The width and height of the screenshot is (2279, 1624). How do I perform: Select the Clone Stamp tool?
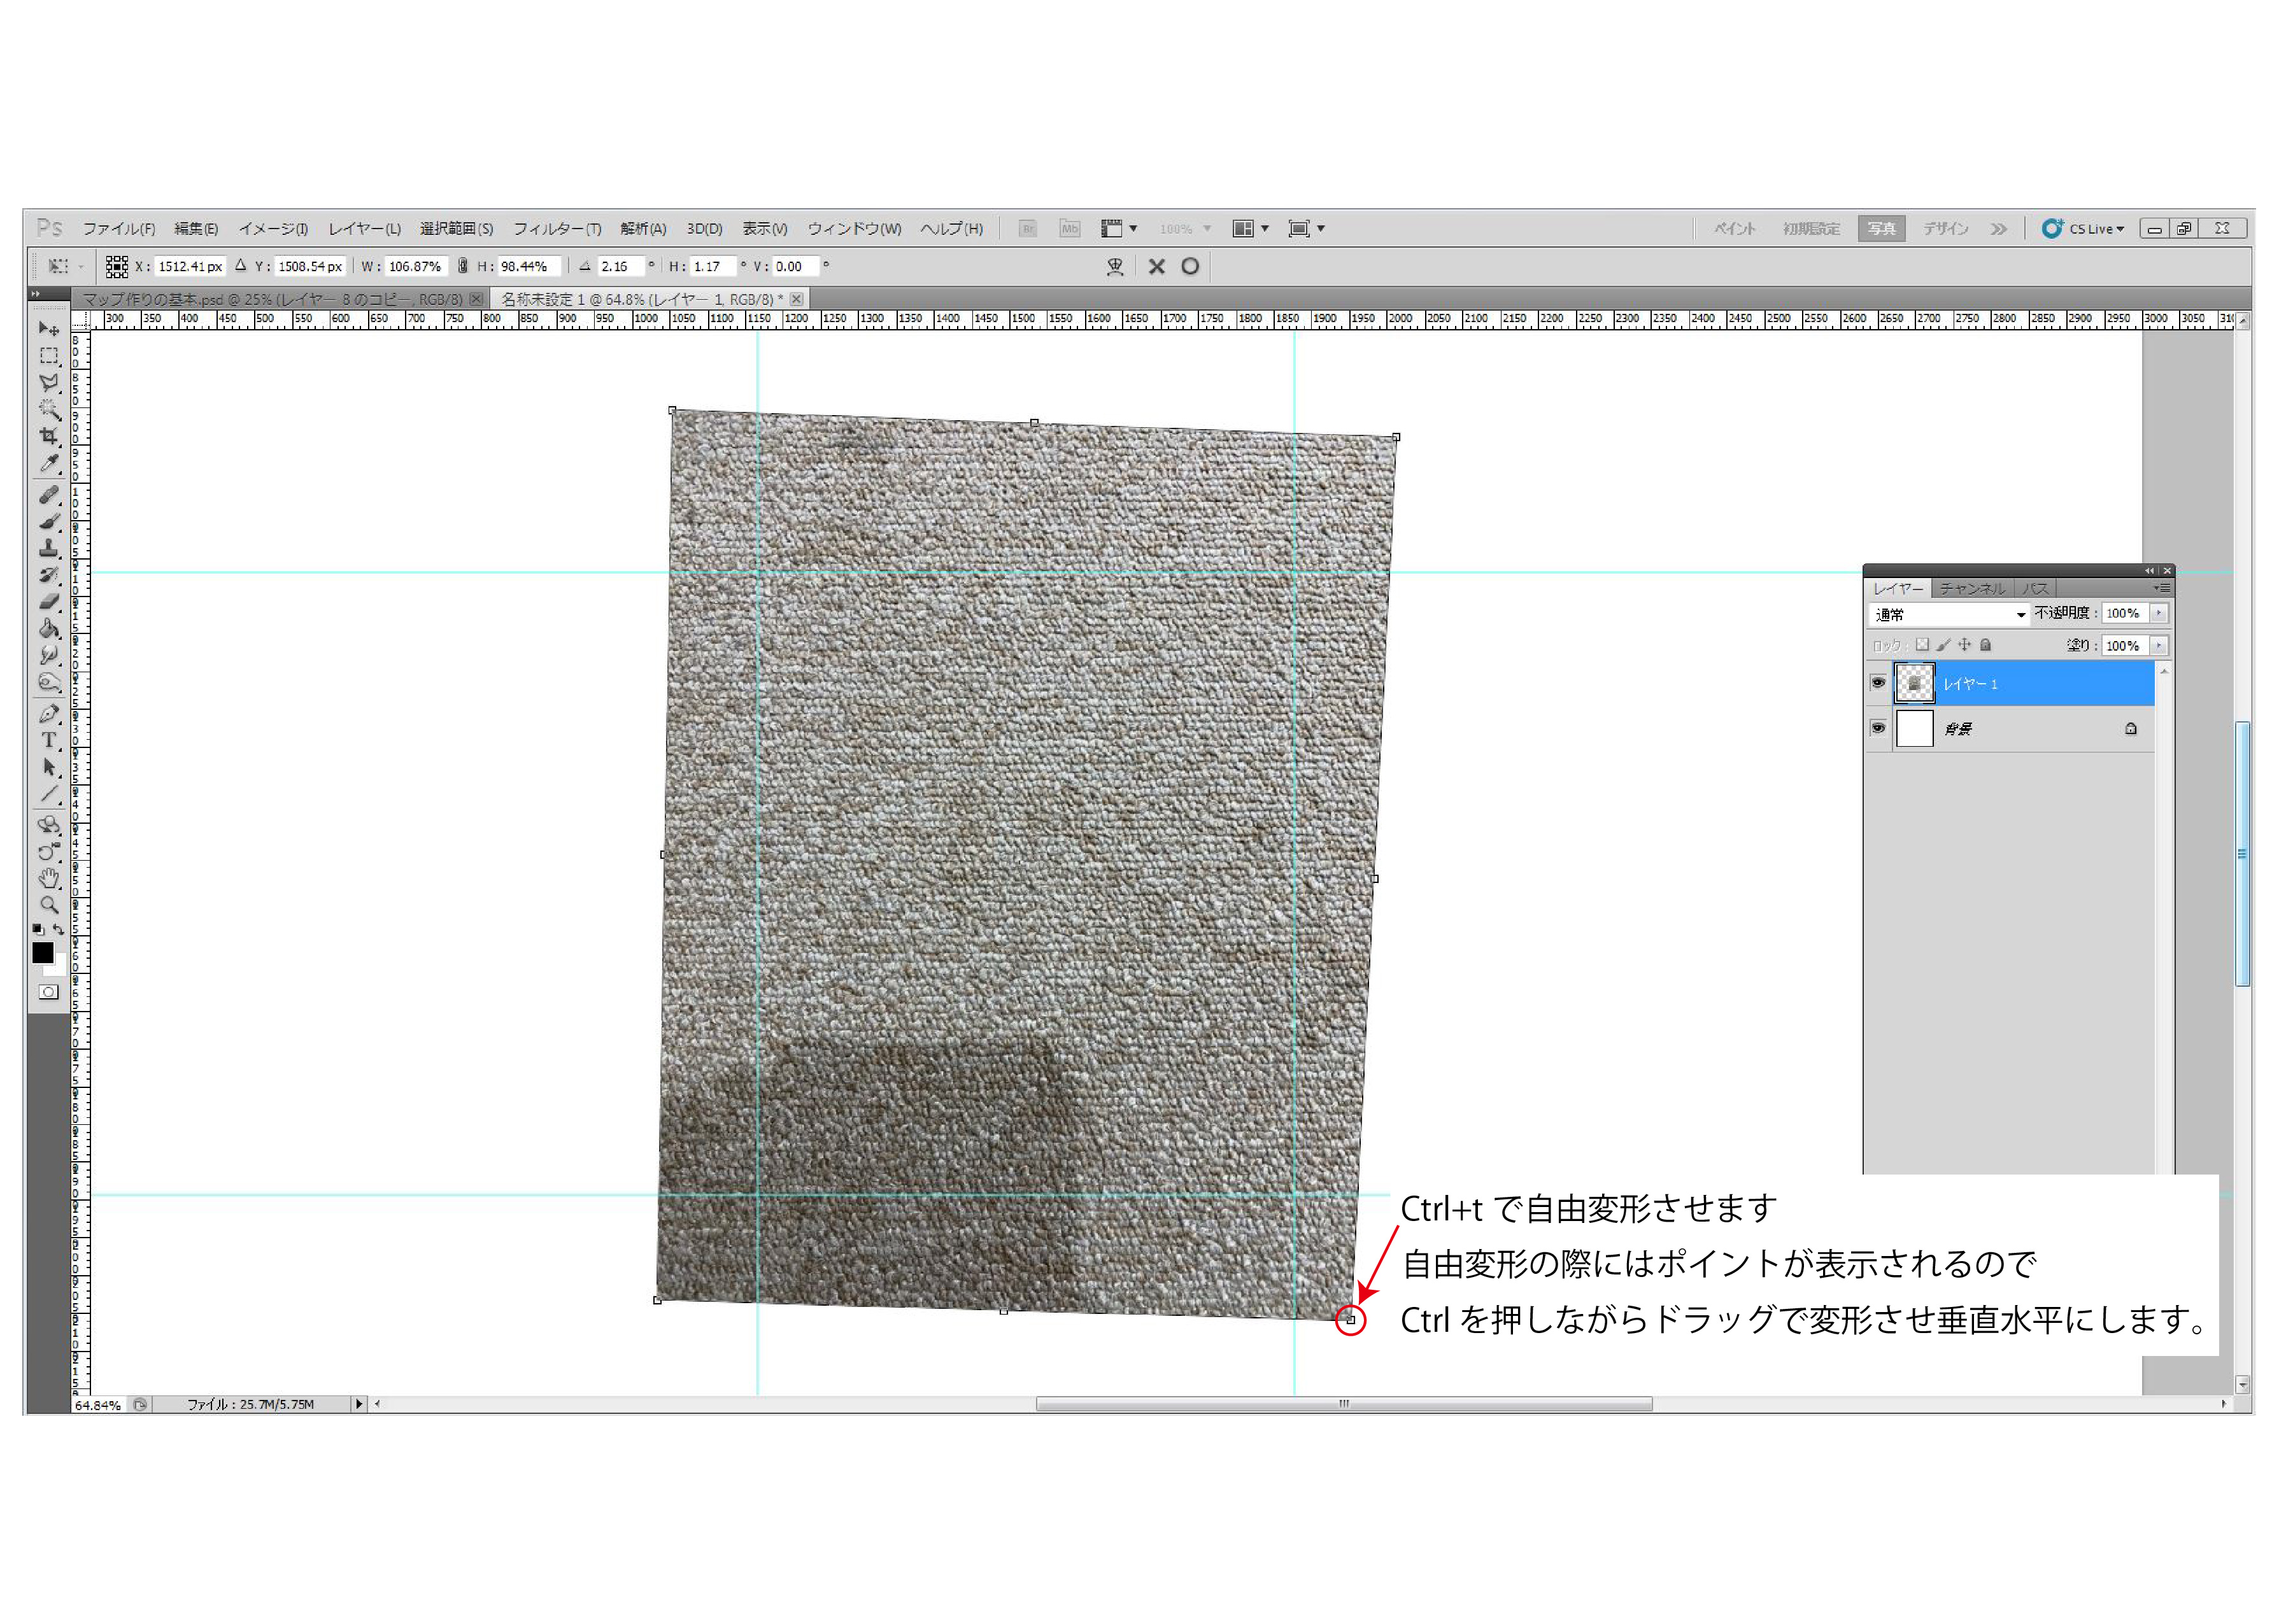[48, 548]
